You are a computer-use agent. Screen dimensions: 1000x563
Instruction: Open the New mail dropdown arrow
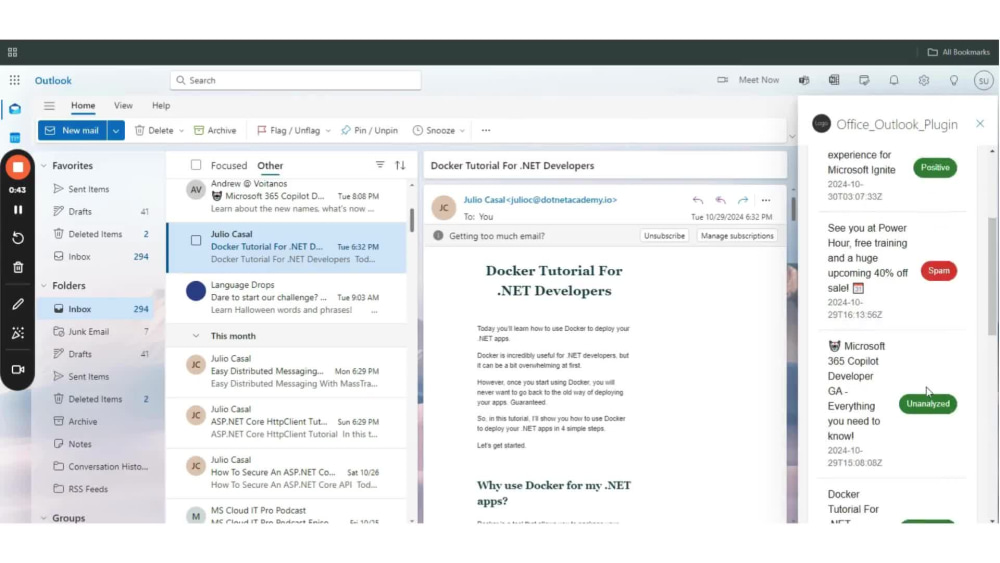115,130
